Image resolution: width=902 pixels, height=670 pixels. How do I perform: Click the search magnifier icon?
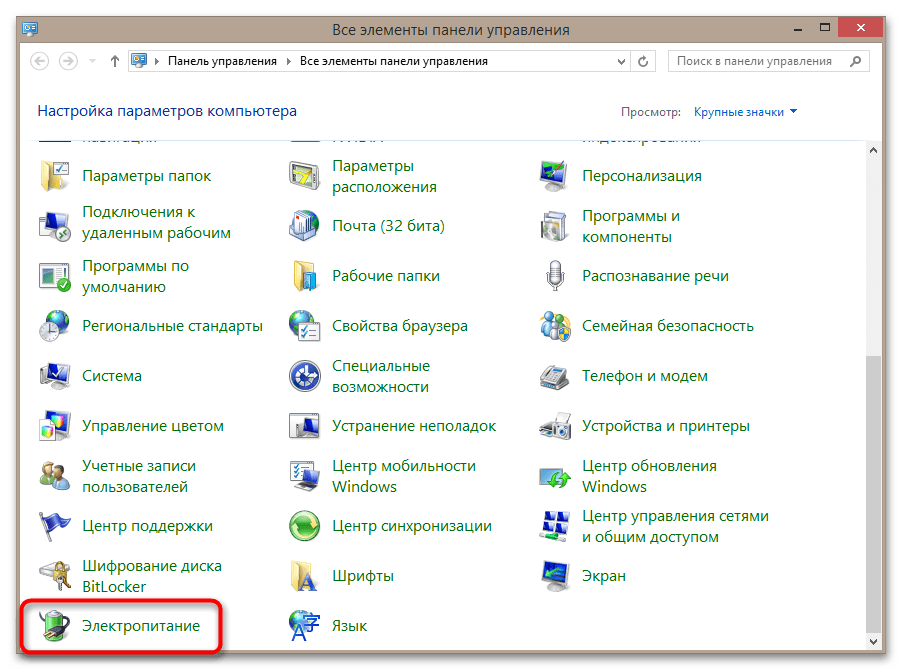tap(855, 61)
